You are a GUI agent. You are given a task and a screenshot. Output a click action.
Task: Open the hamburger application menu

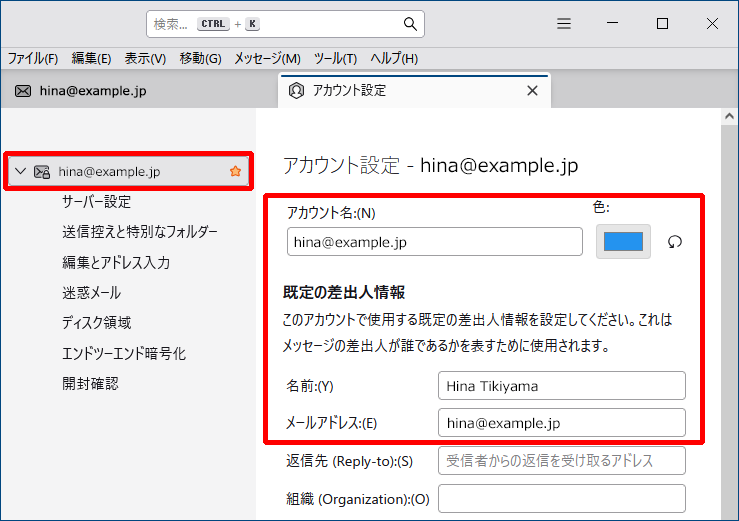point(564,24)
